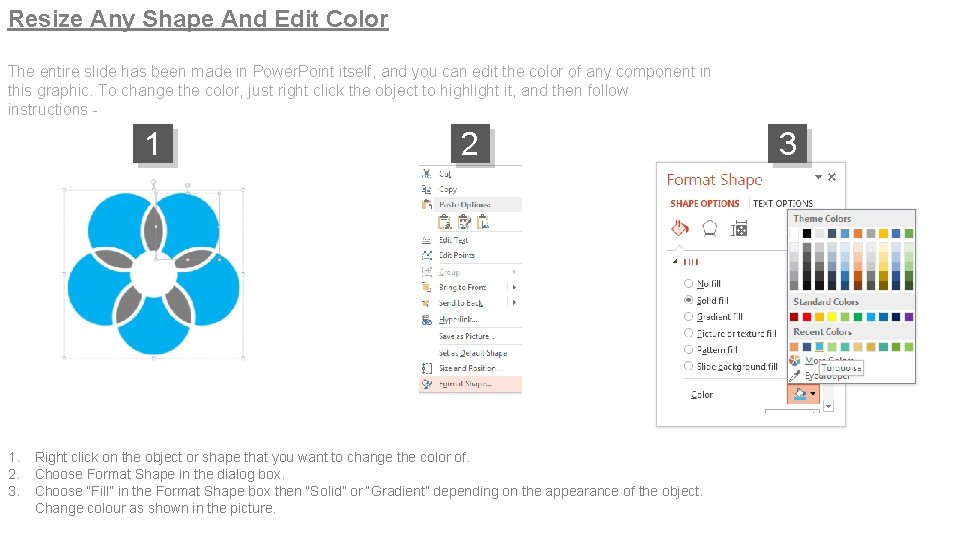The height and width of the screenshot is (540, 960).
Task: Open the fill Color dropdown button
Action: tap(803, 394)
